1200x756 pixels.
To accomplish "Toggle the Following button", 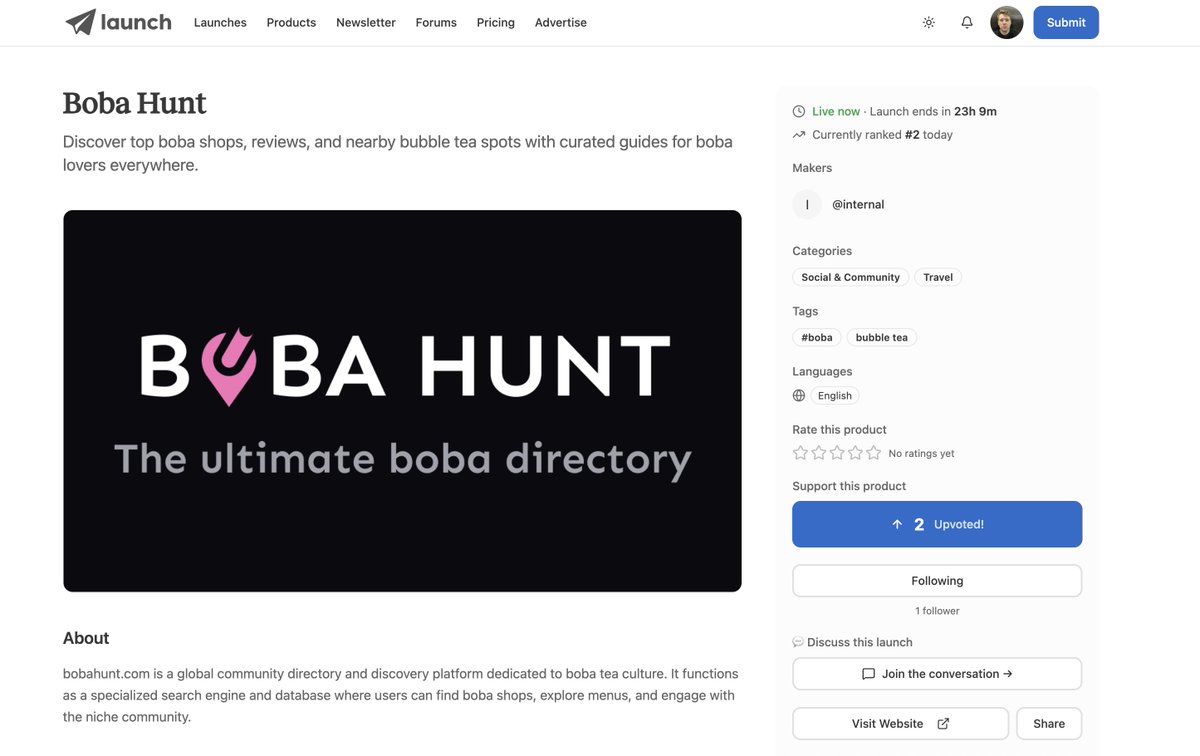I will 937,581.
